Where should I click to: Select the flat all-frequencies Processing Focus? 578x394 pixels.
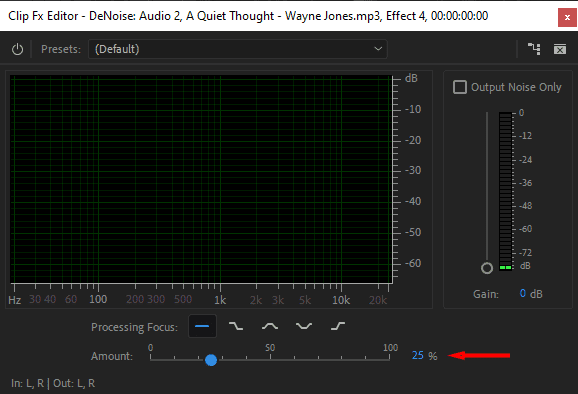tap(202, 326)
